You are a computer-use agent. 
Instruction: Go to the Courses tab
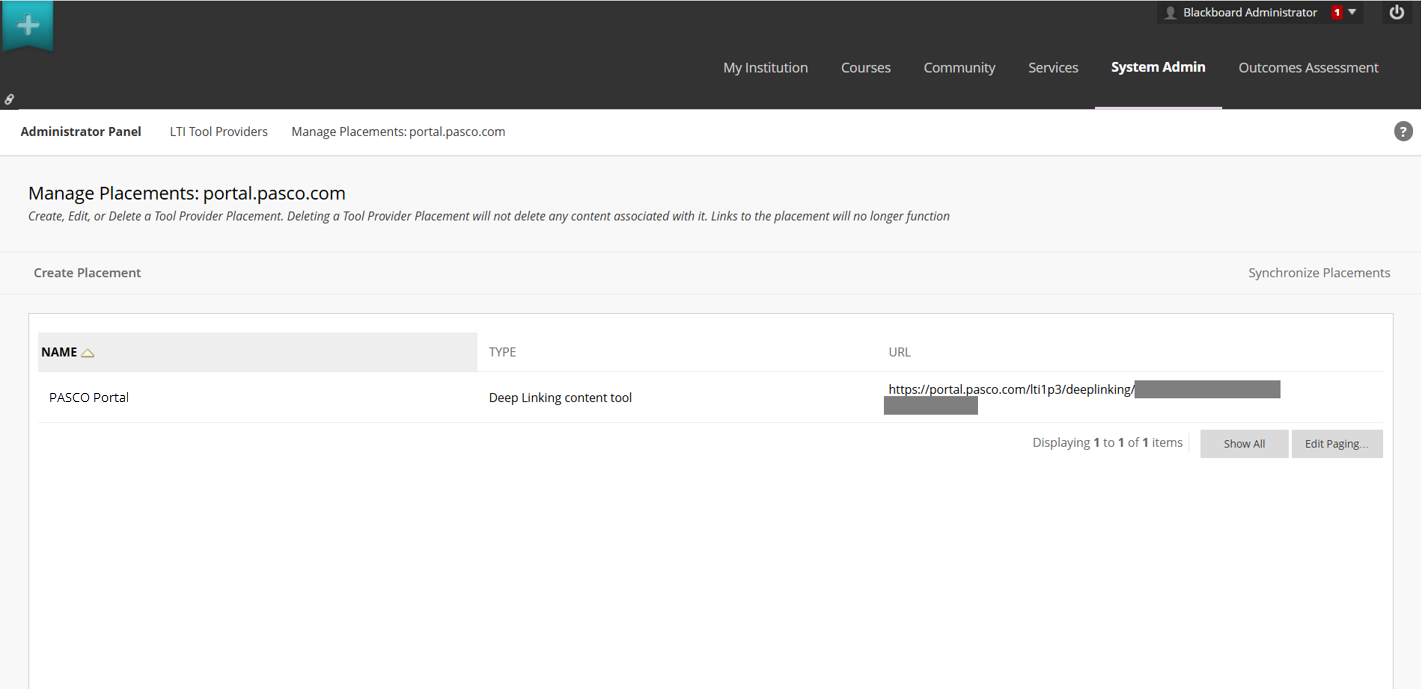[x=866, y=68]
